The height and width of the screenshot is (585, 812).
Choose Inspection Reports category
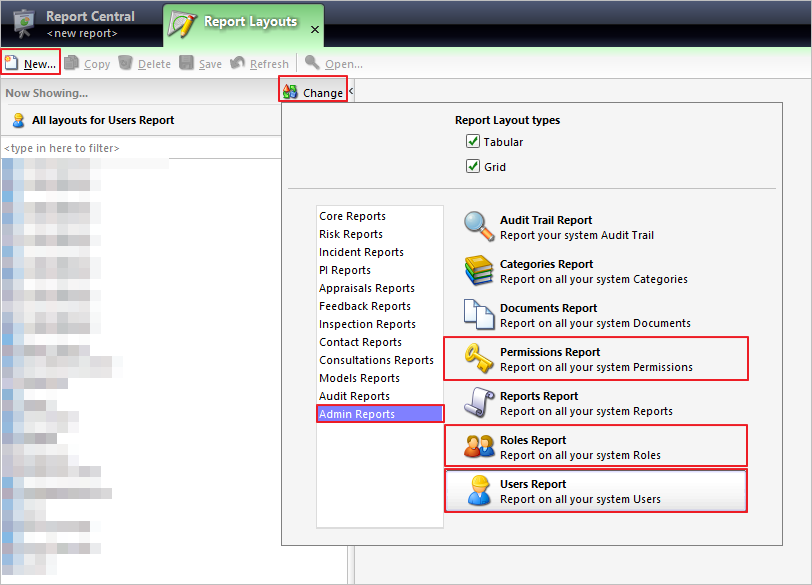[367, 324]
